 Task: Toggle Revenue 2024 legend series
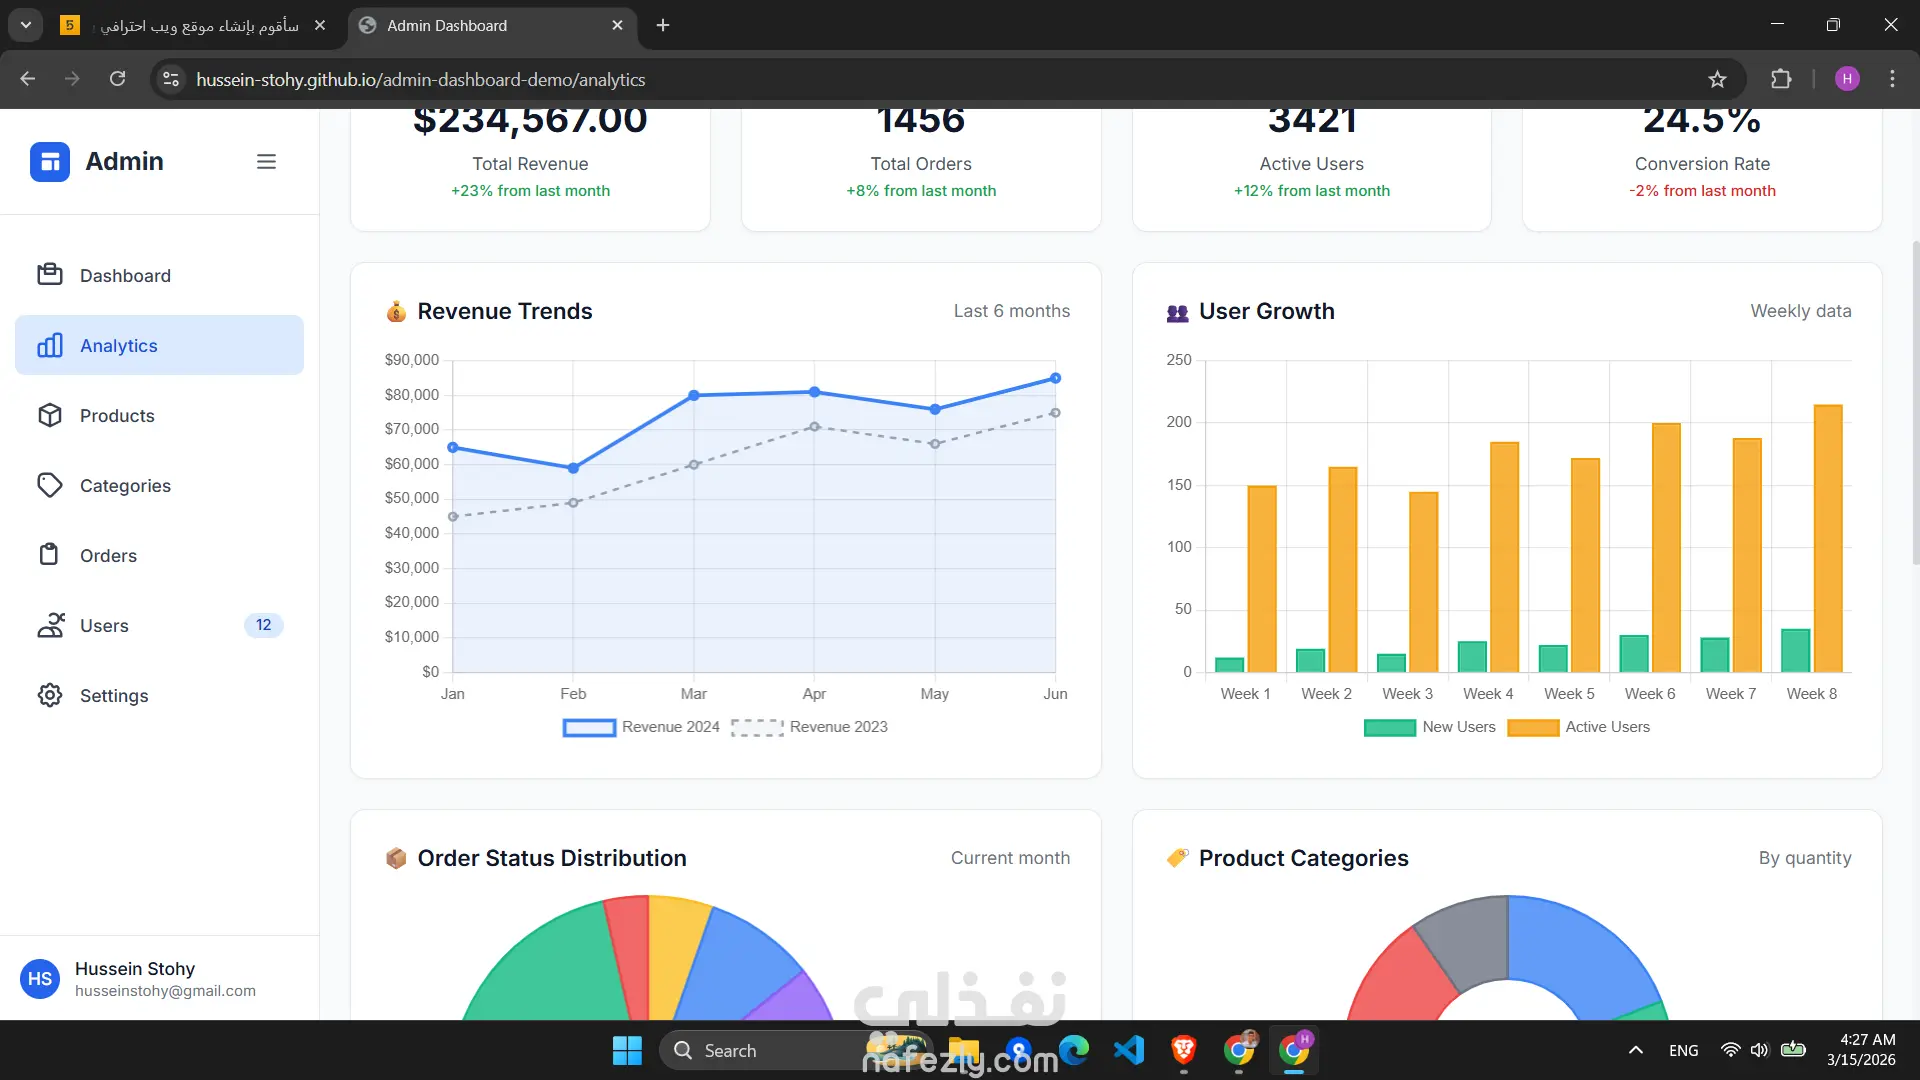point(641,727)
